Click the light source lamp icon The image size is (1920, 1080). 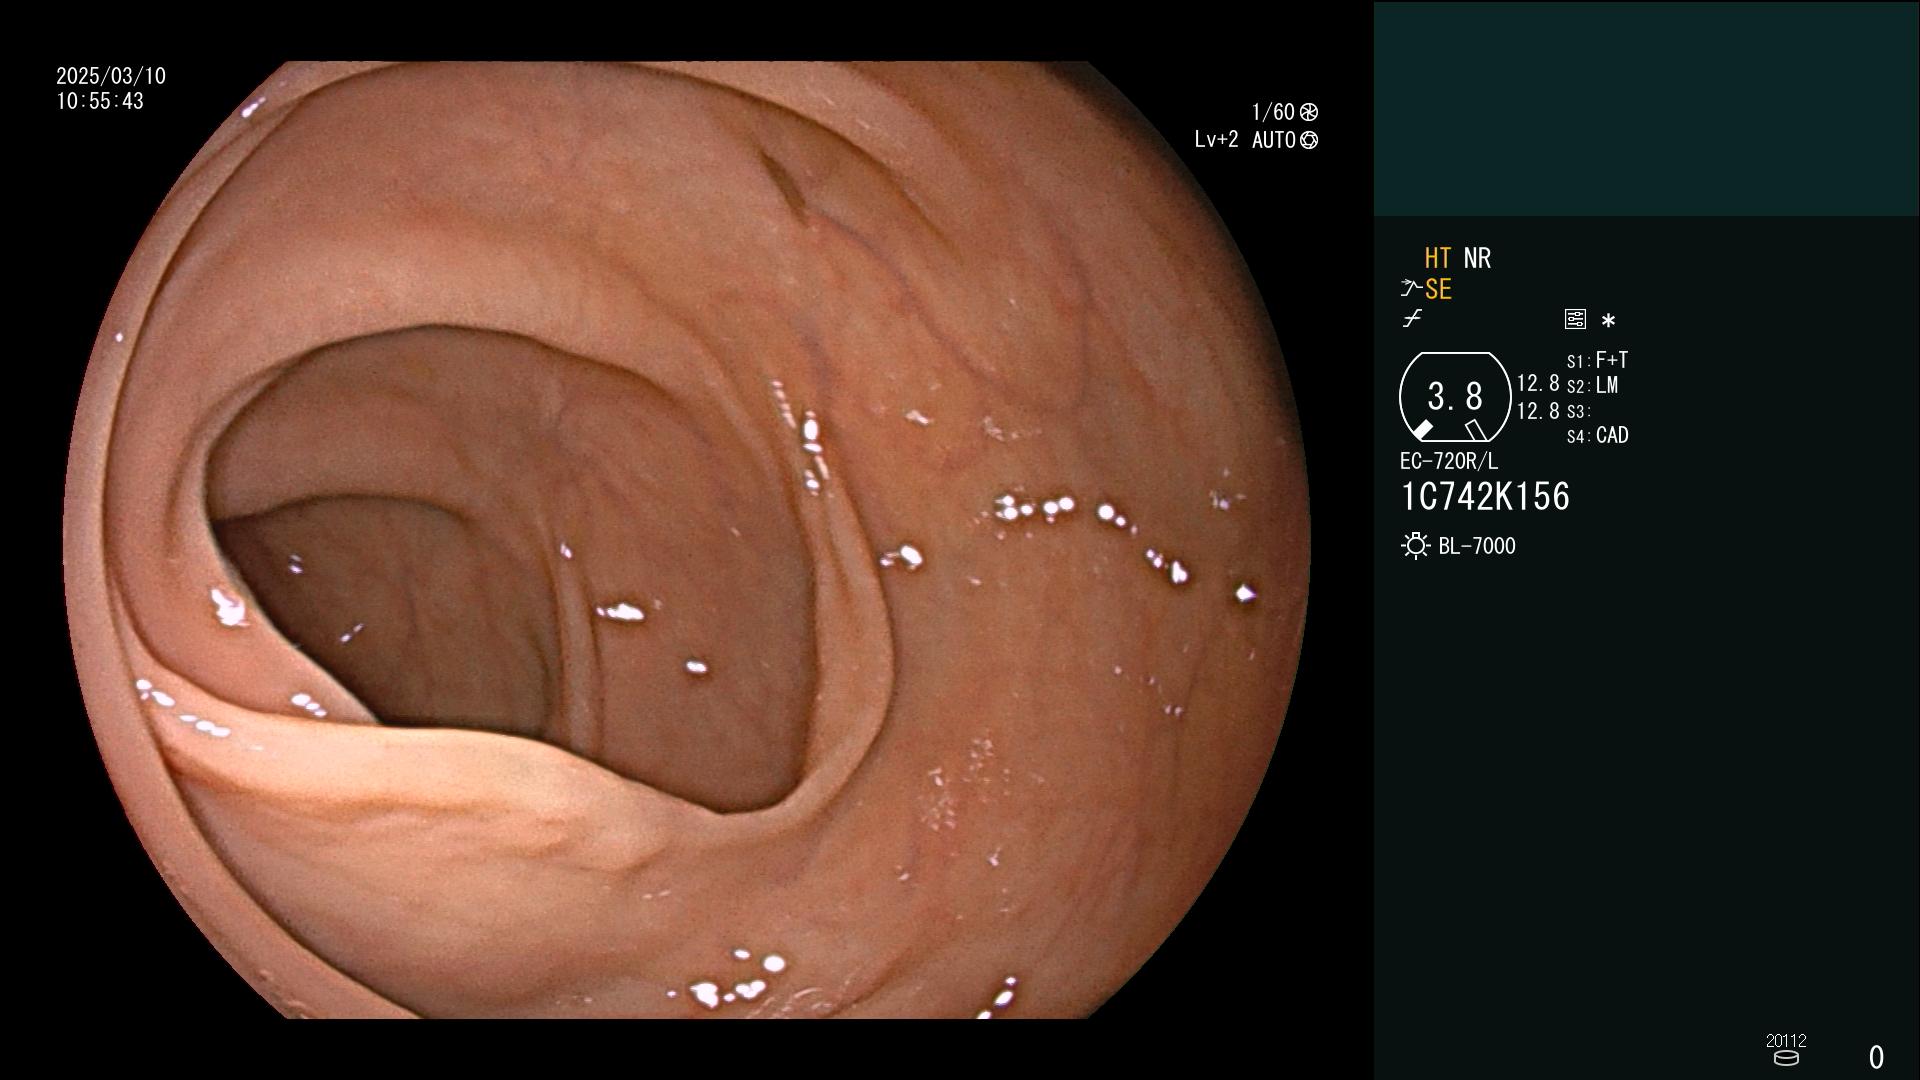[x=1415, y=546]
